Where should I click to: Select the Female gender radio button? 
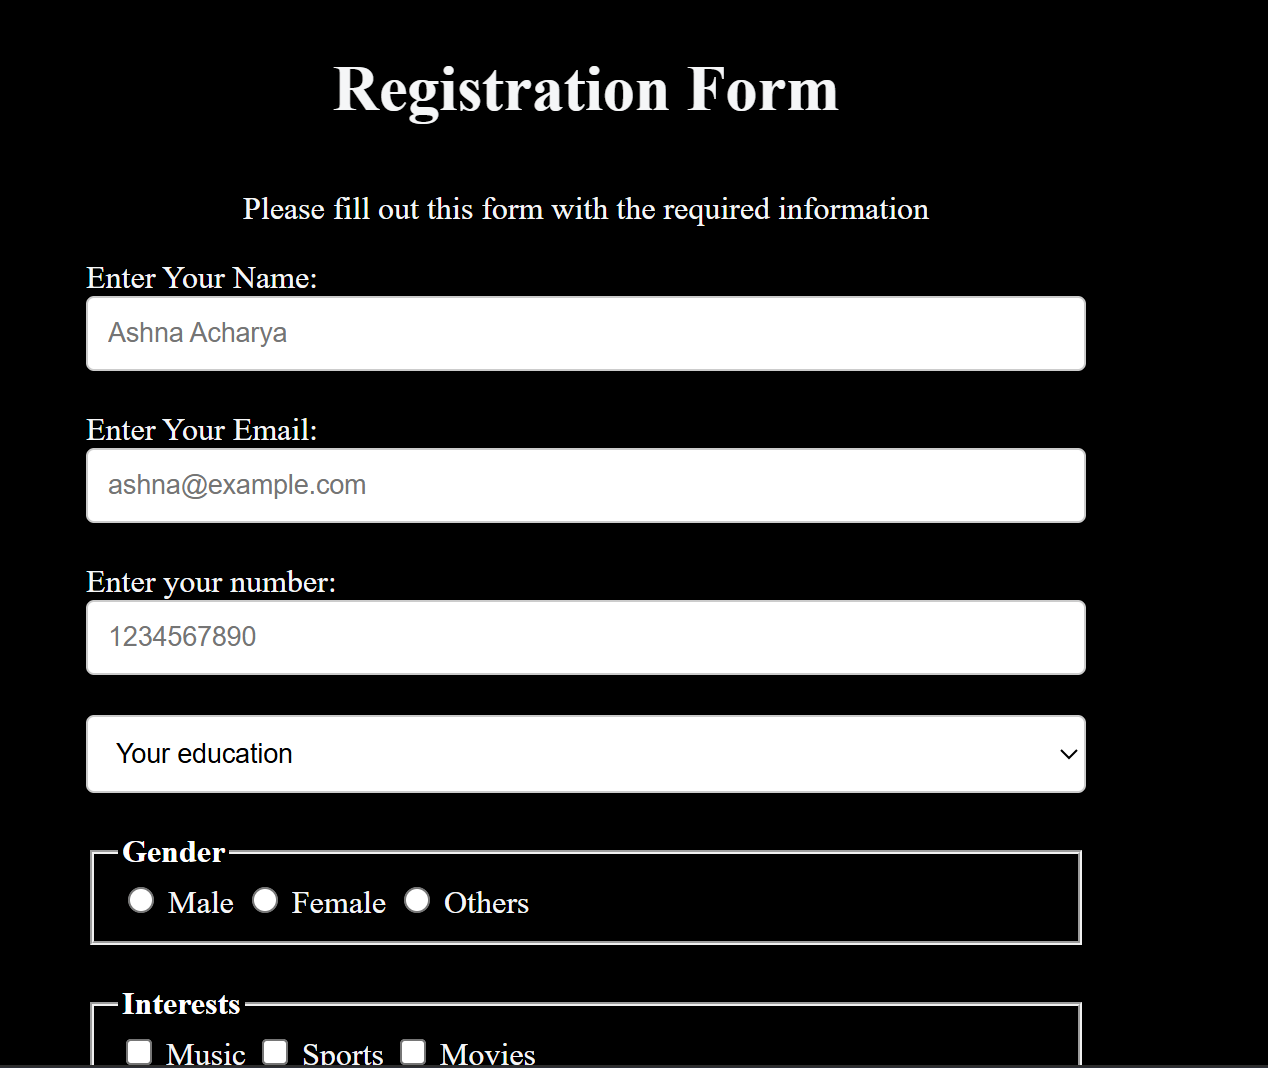[x=265, y=900]
